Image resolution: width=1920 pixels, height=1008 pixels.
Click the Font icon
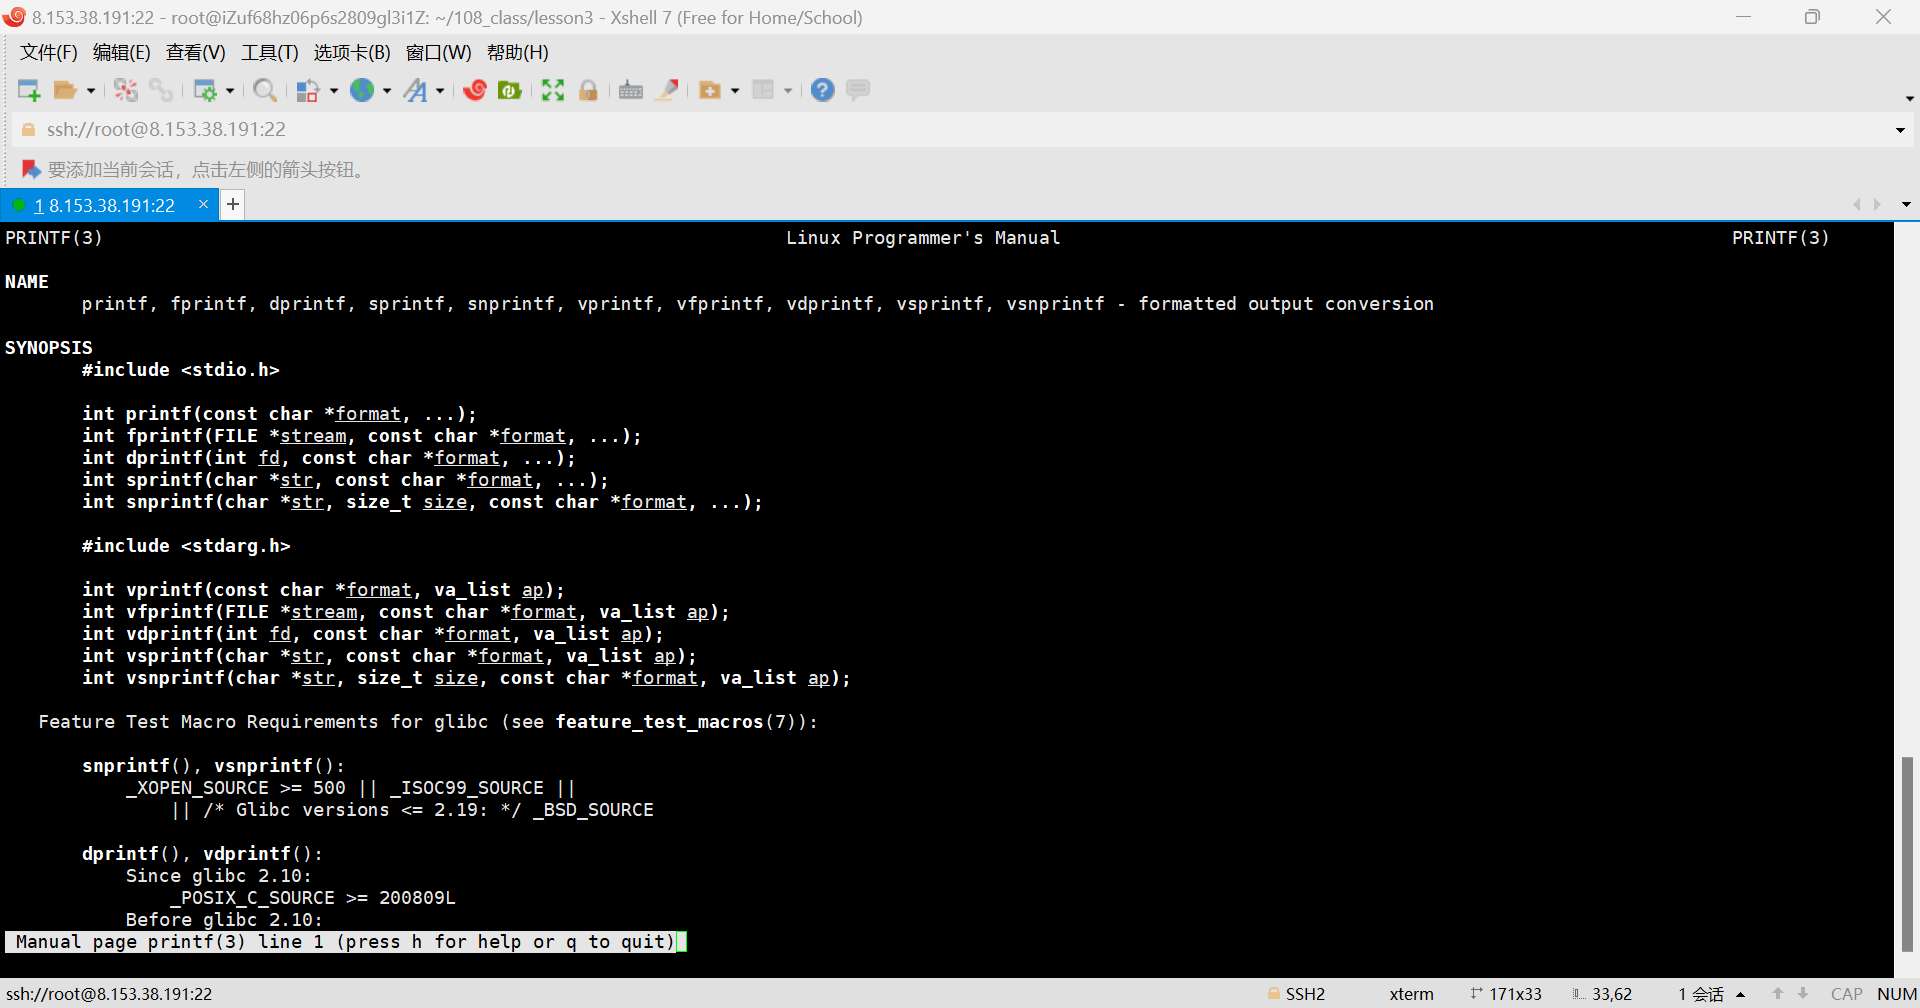coord(415,91)
